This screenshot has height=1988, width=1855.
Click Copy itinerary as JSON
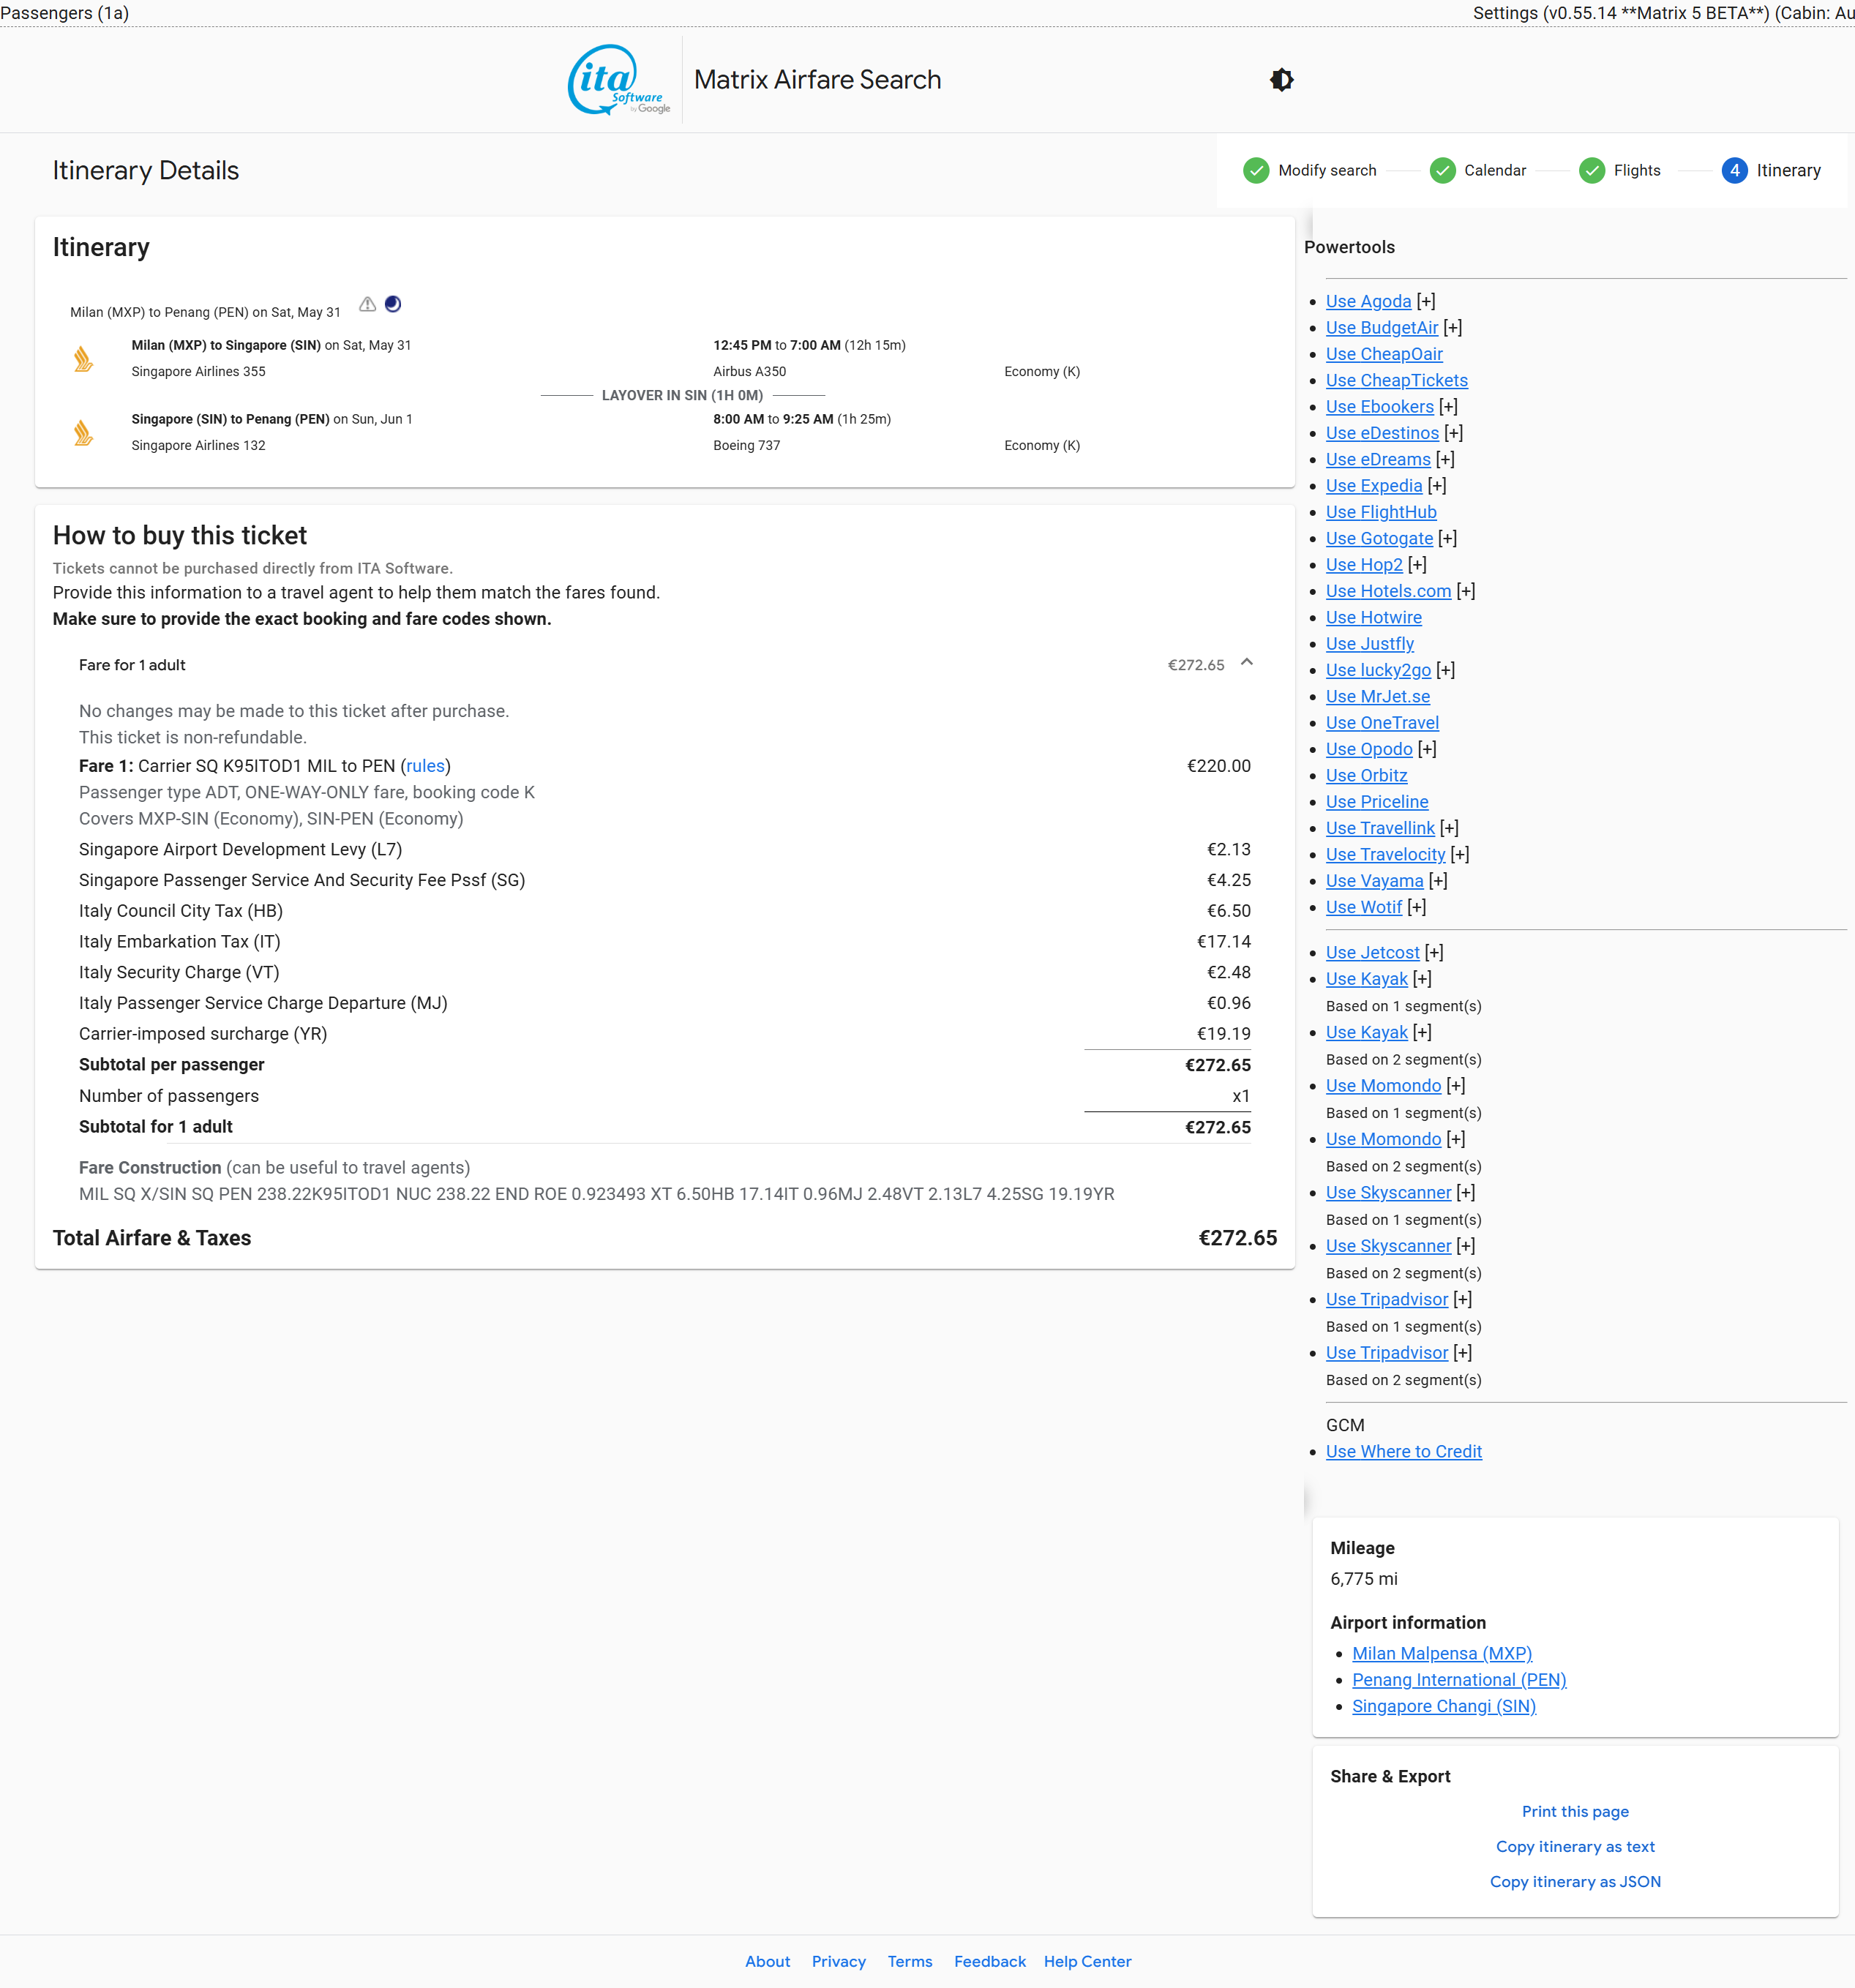click(1574, 1882)
